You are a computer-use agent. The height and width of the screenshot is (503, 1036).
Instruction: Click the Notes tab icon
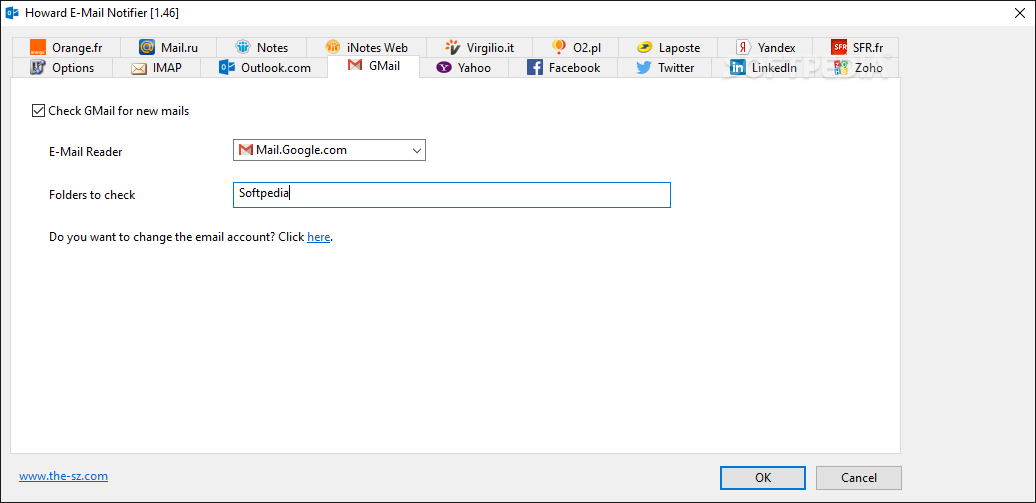243,48
